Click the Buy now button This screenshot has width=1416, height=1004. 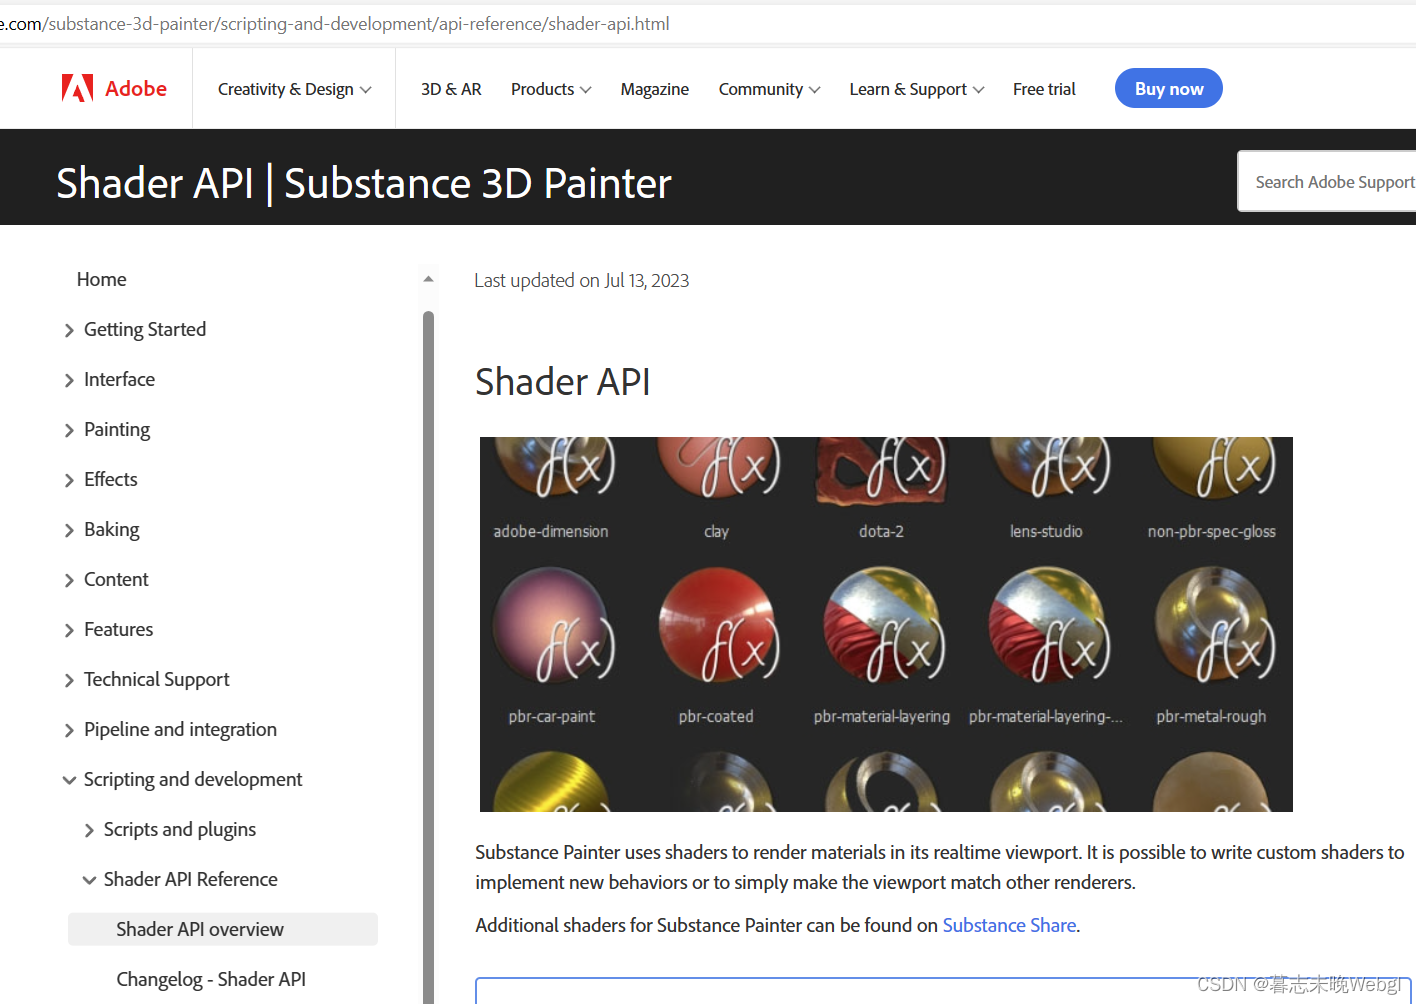point(1168,88)
